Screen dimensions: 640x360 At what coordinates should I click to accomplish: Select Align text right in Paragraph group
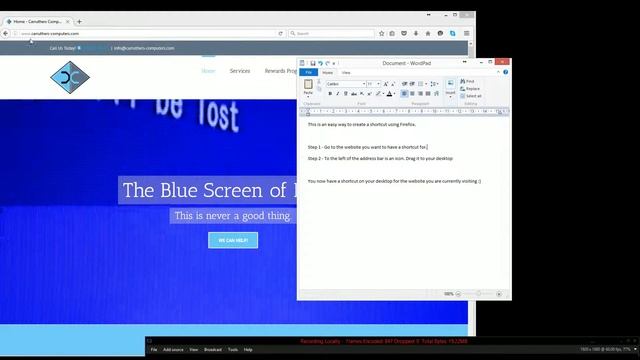420,94
